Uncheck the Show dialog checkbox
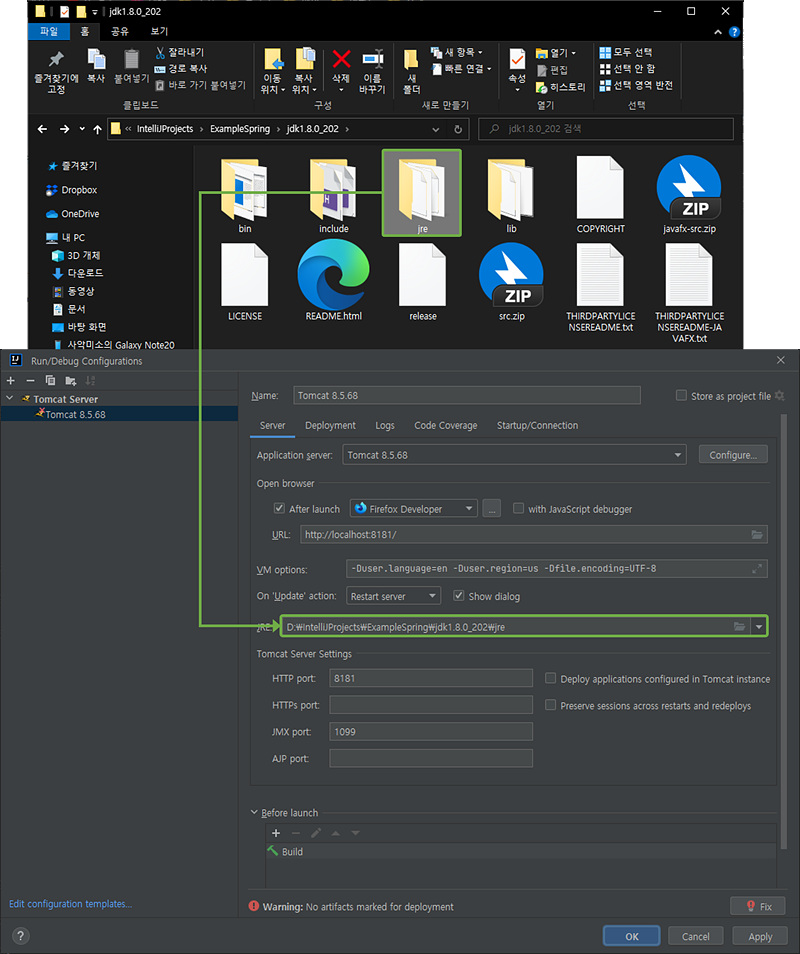Image resolution: width=800 pixels, height=954 pixels. pos(459,596)
